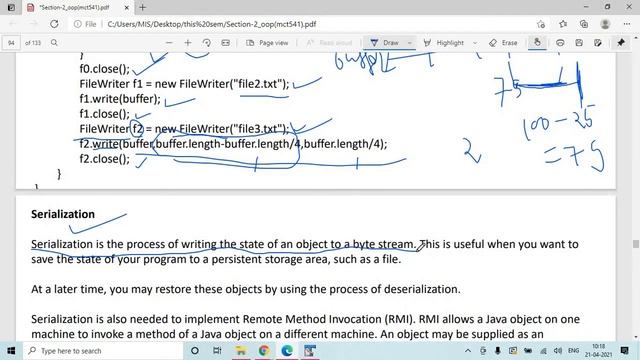The height and width of the screenshot is (360, 640).
Task: Unpin the PDF toolbar
Action: [621, 42]
